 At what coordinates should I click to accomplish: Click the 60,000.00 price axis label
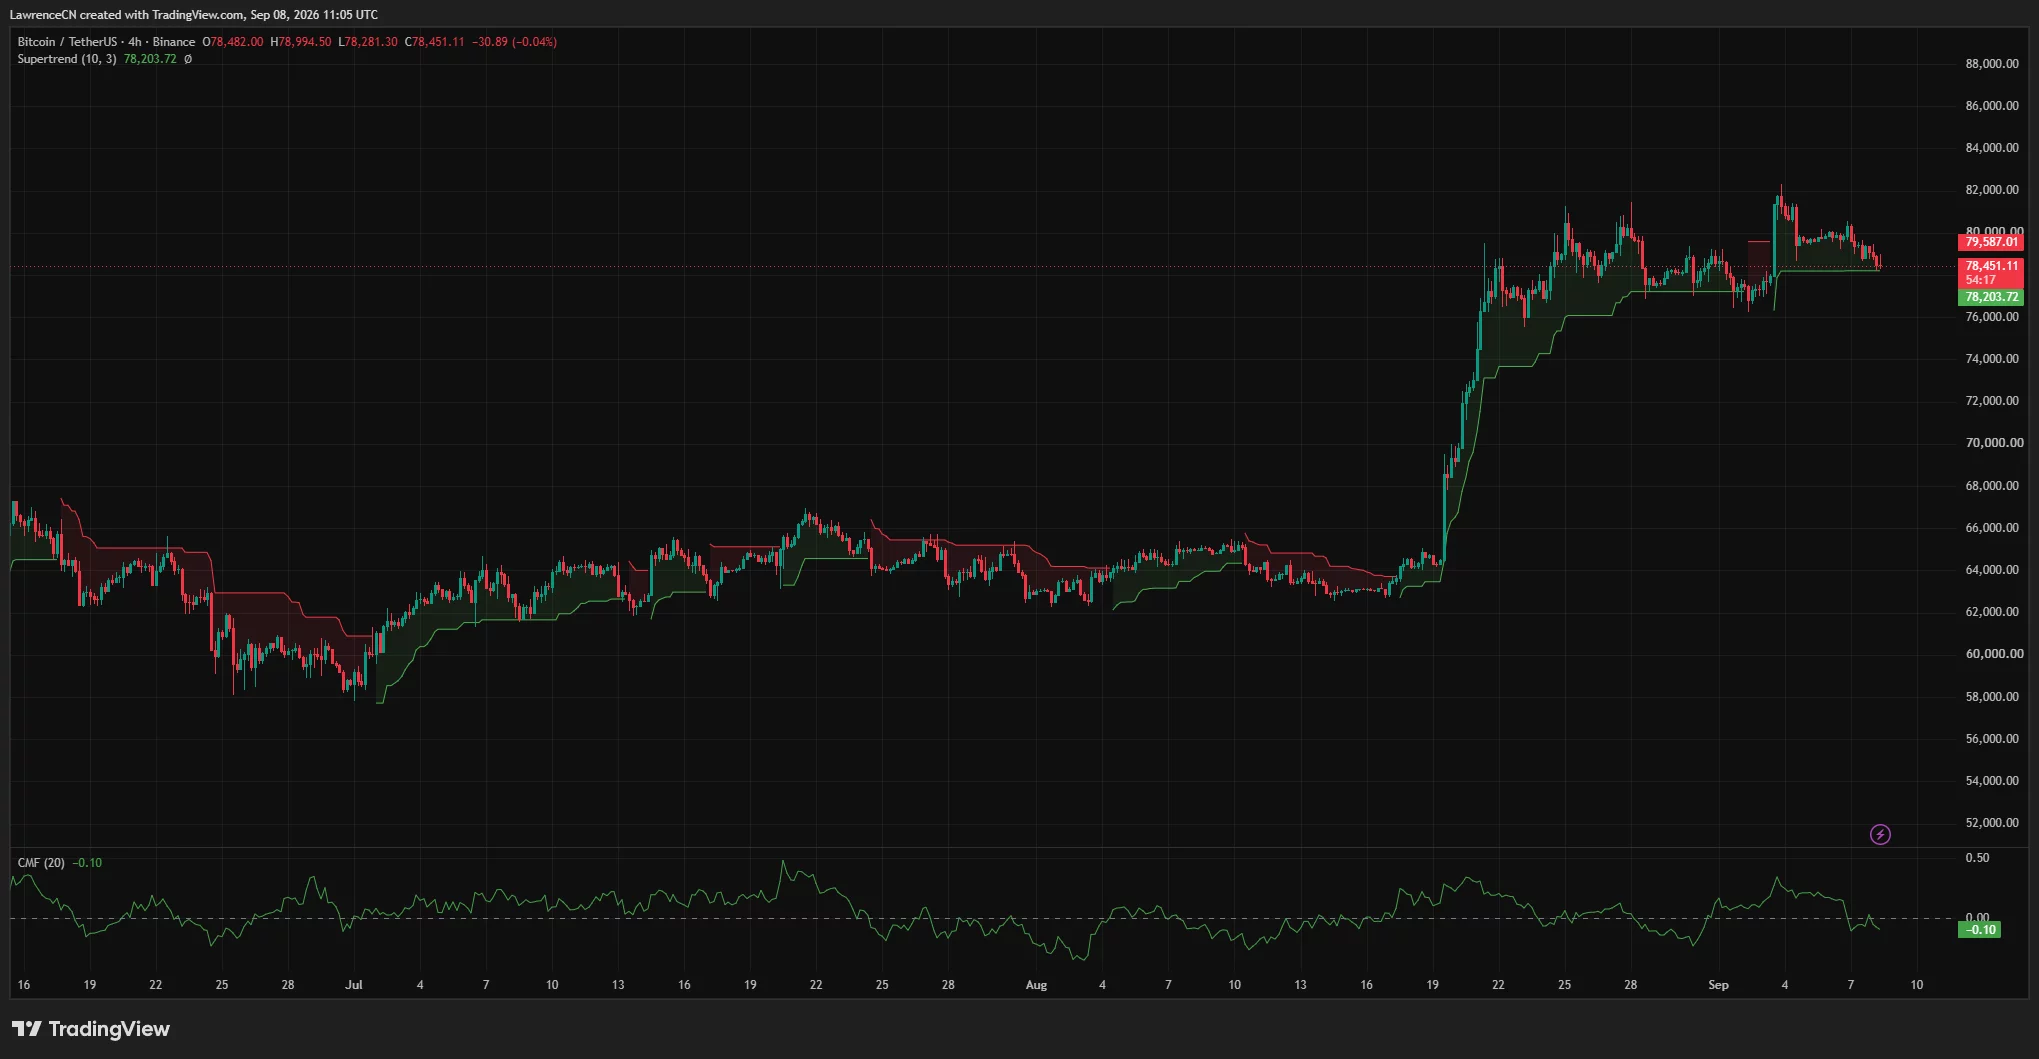pyautogui.click(x=1994, y=654)
